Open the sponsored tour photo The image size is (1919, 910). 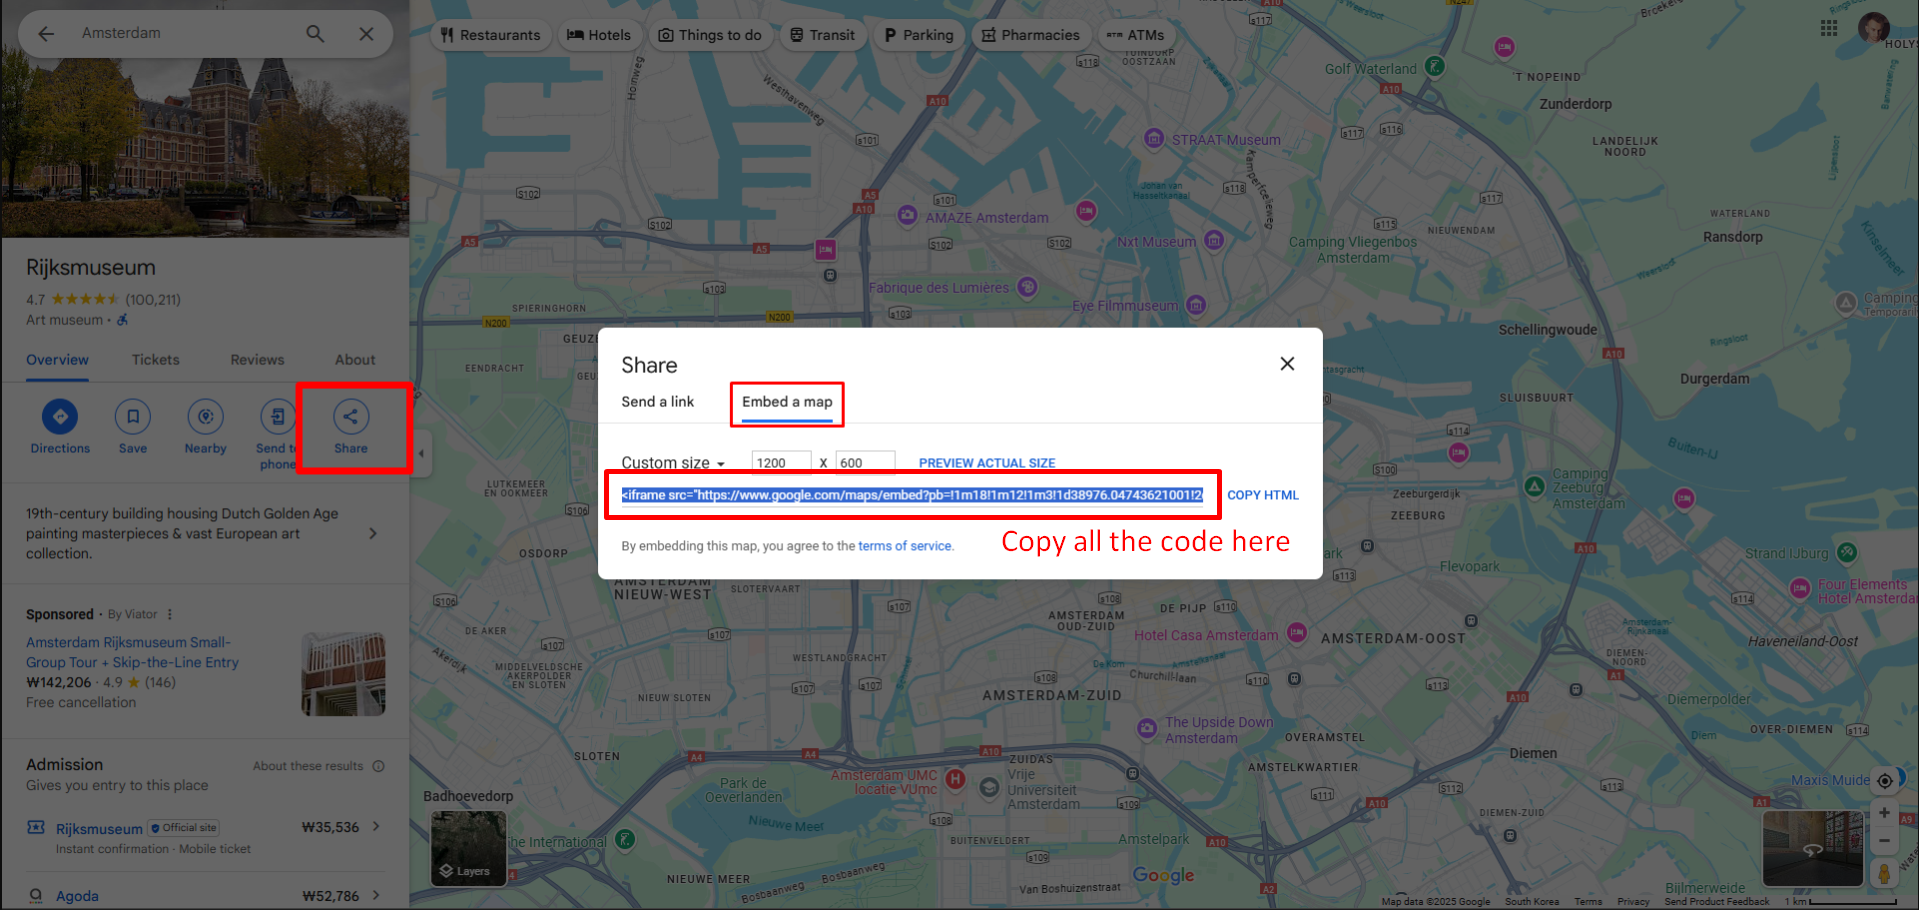click(x=343, y=674)
